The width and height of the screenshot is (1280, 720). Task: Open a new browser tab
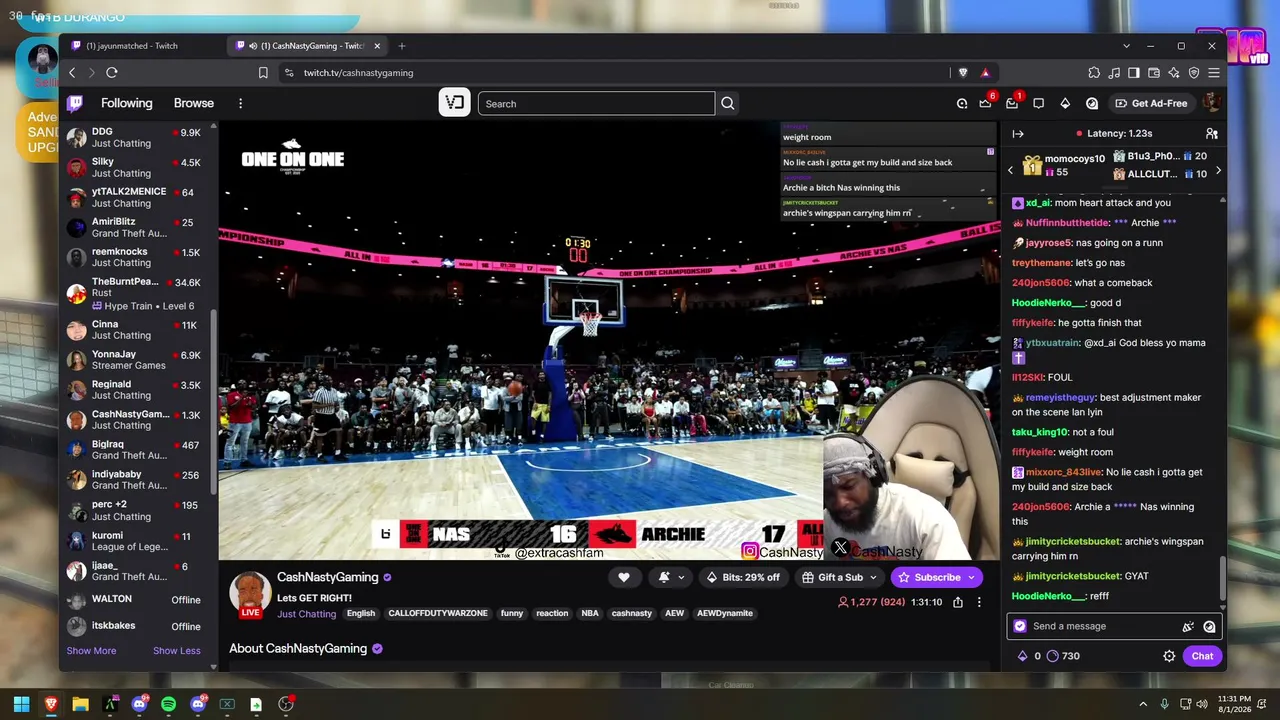point(402,46)
